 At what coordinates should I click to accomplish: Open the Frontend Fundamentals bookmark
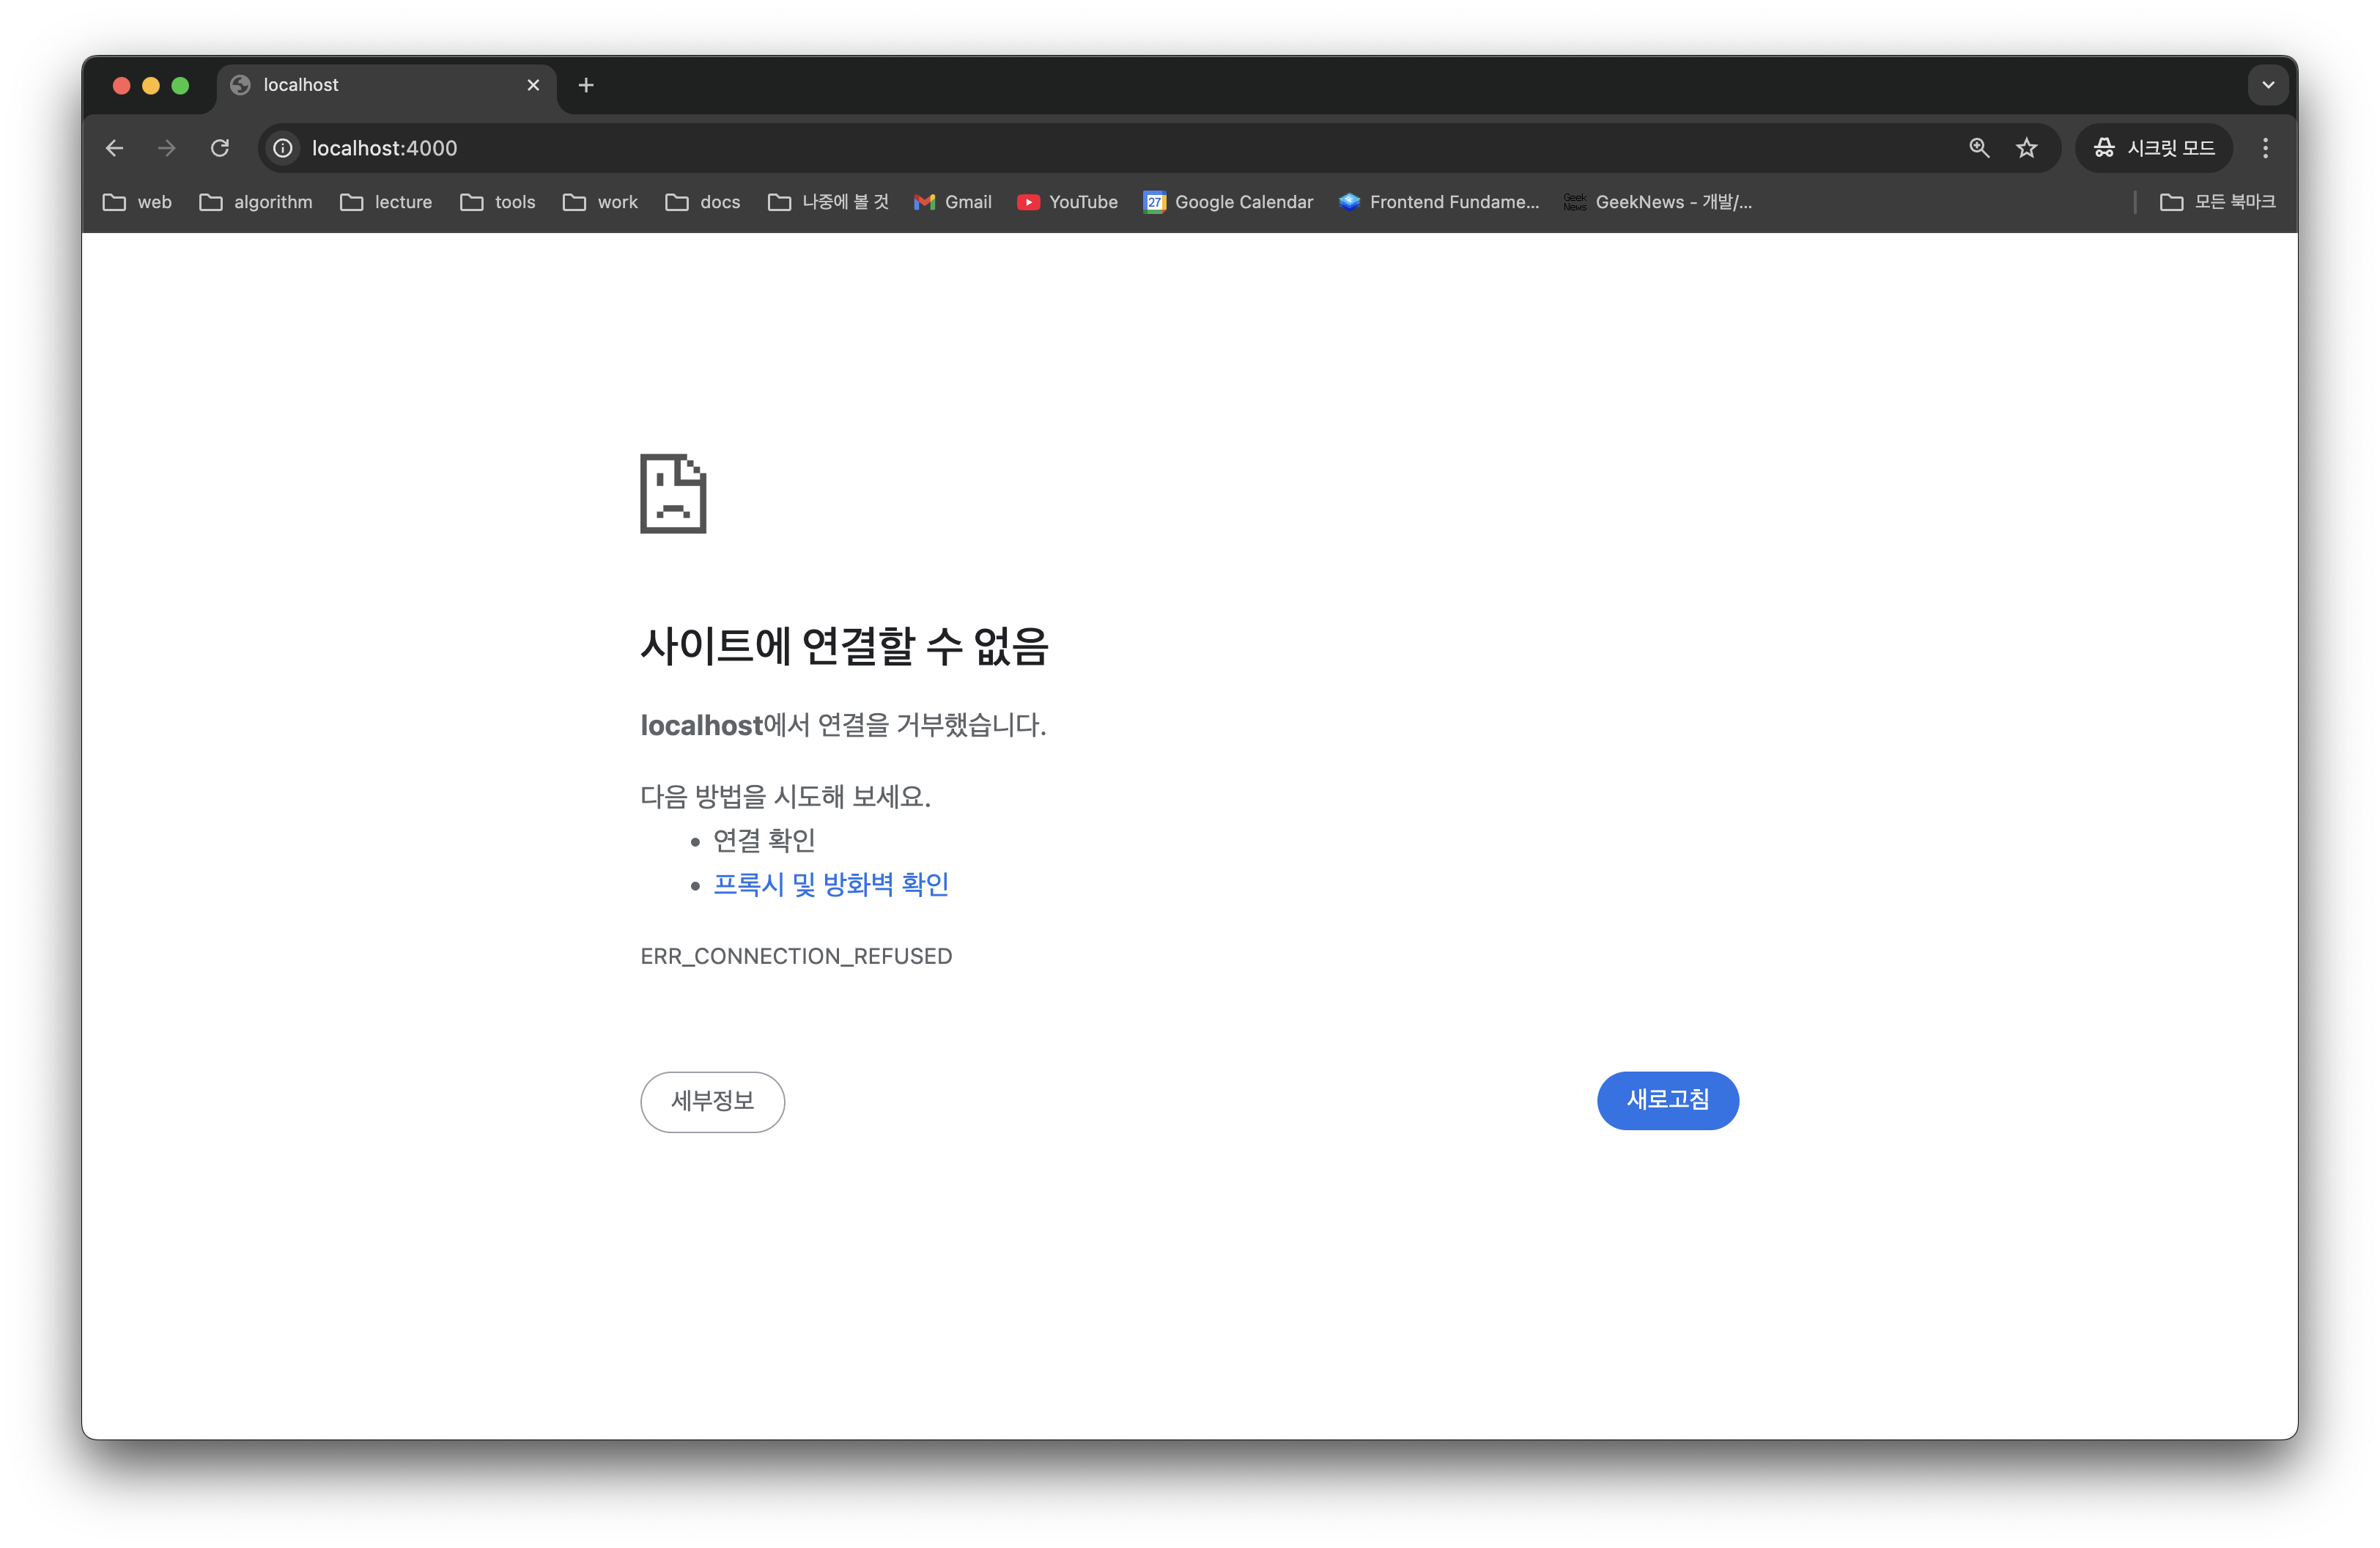coord(1439,202)
